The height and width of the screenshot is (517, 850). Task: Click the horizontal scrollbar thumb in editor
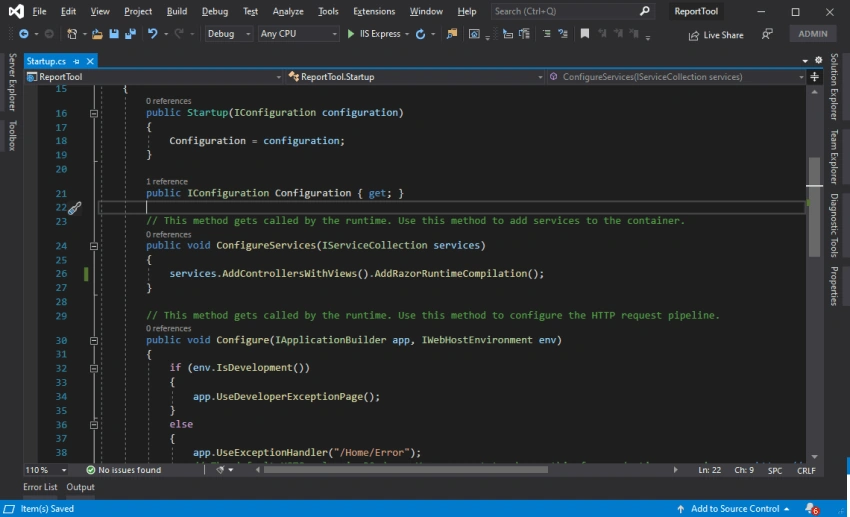coord(405,470)
